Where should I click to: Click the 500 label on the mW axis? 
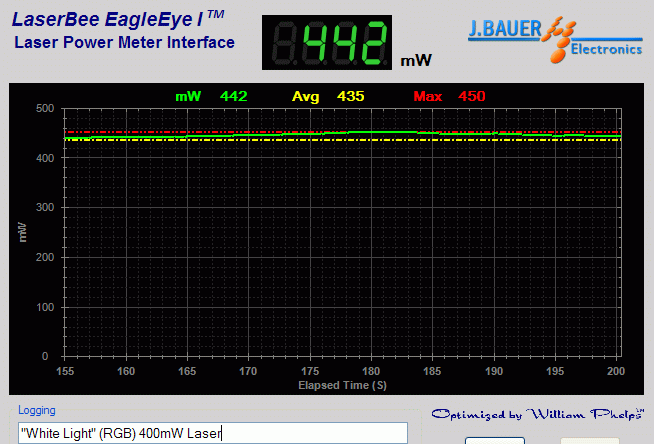click(45, 108)
